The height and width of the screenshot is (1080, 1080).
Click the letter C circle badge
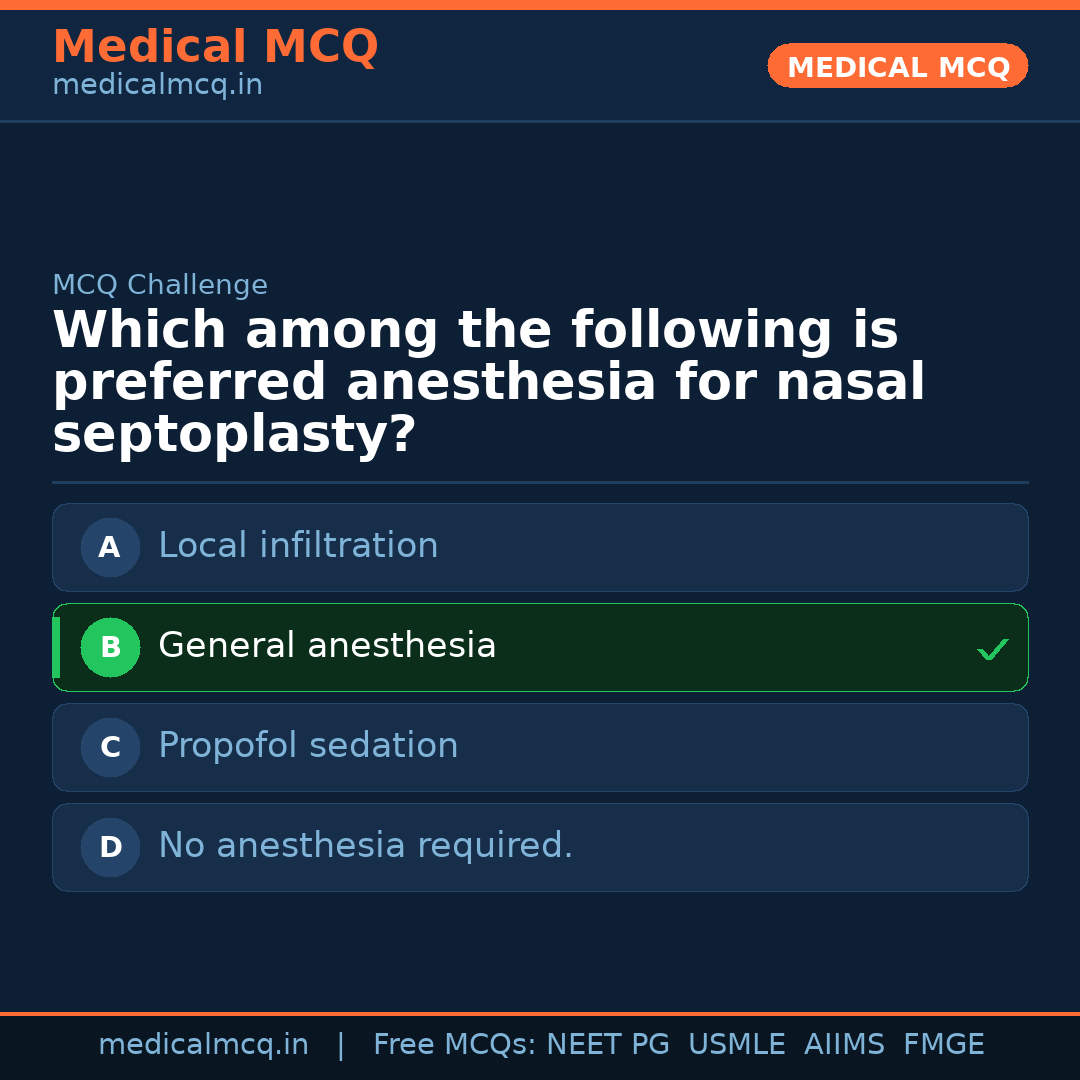pos(110,747)
